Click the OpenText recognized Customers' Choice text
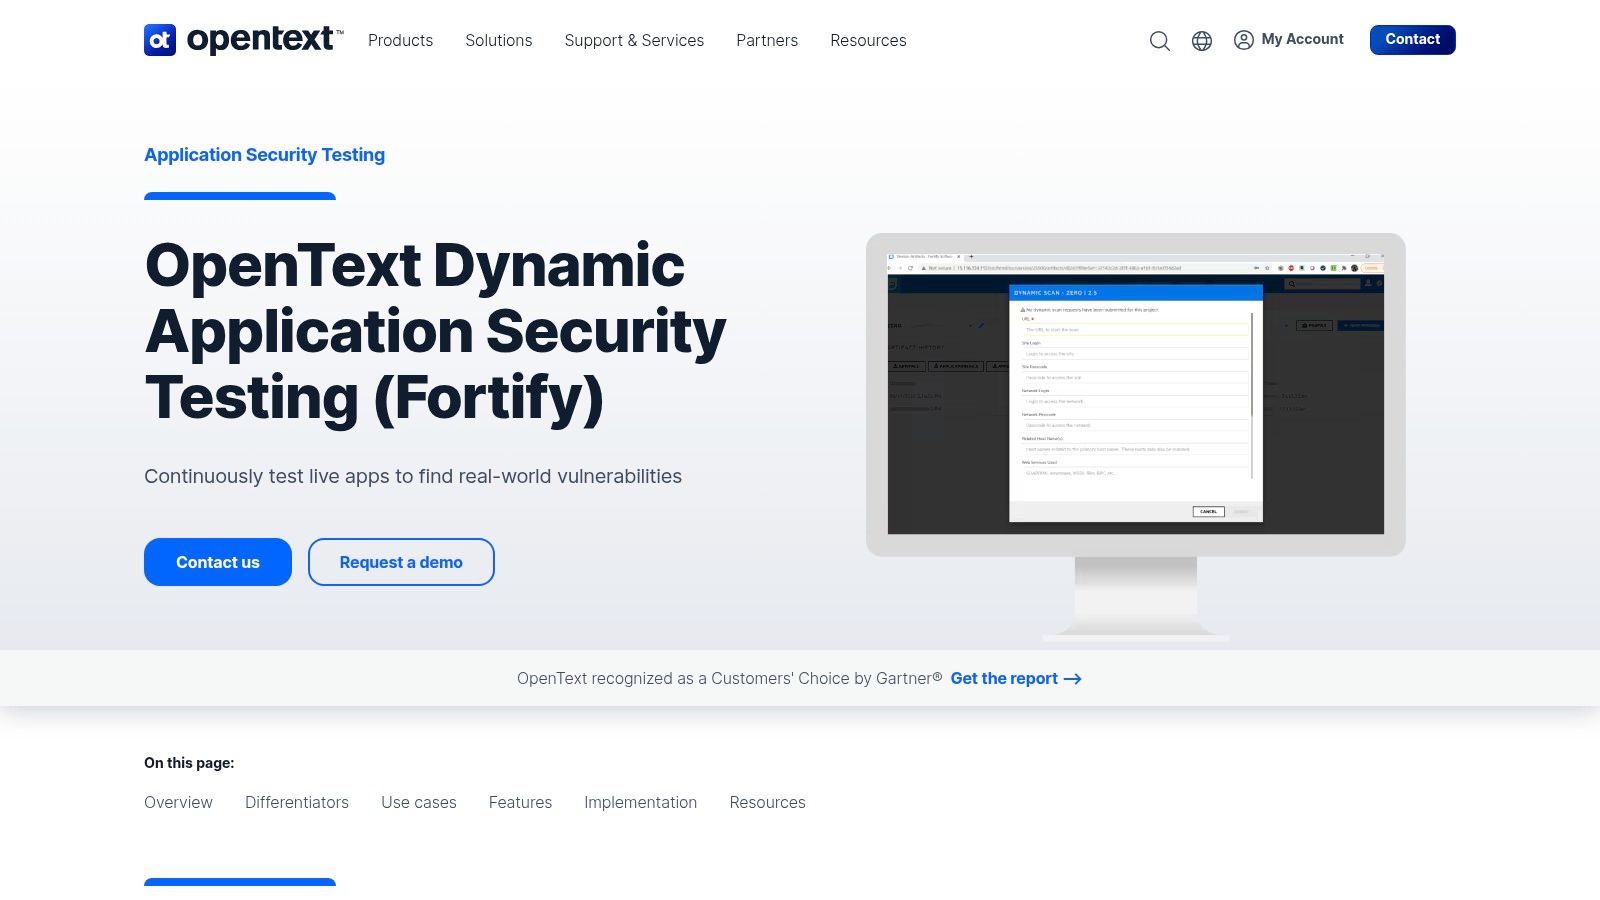The width and height of the screenshot is (1600, 900). pyautogui.click(x=729, y=678)
